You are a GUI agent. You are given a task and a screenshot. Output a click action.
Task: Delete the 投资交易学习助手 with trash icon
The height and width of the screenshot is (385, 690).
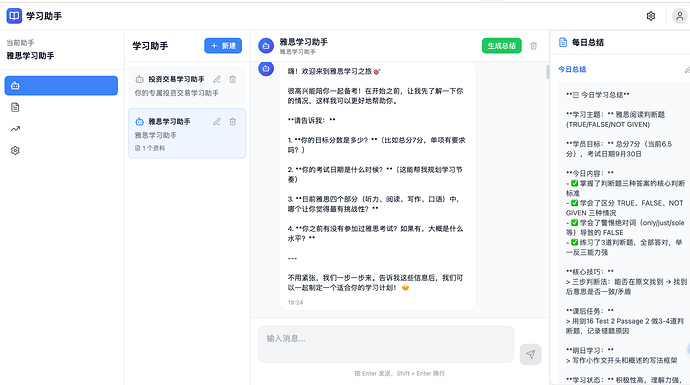point(233,79)
